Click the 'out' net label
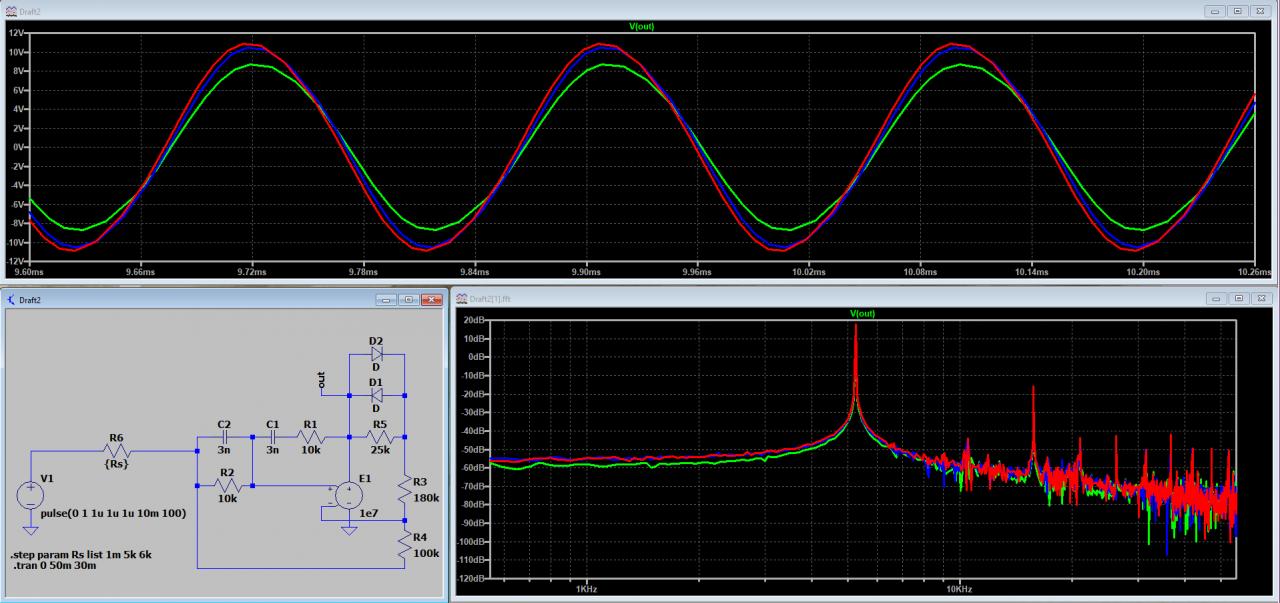1280x603 pixels. pyautogui.click(x=321, y=381)
